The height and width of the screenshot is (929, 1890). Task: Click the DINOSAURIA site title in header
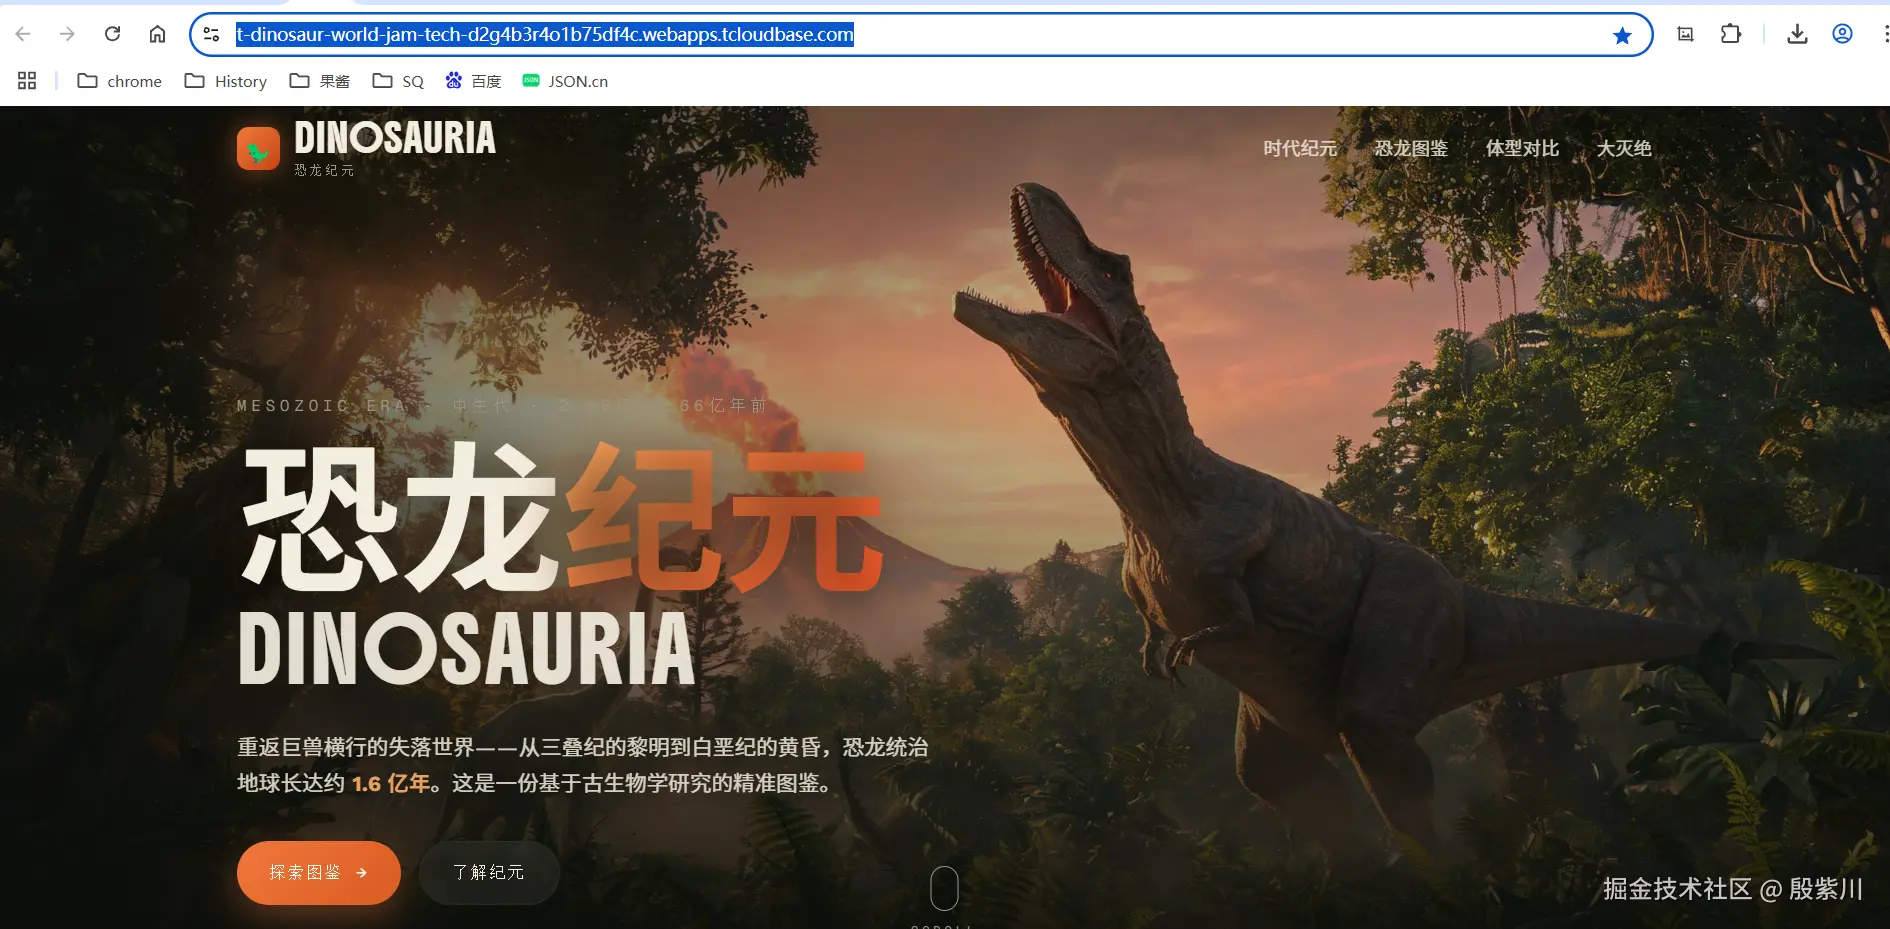tap(395, 138)
